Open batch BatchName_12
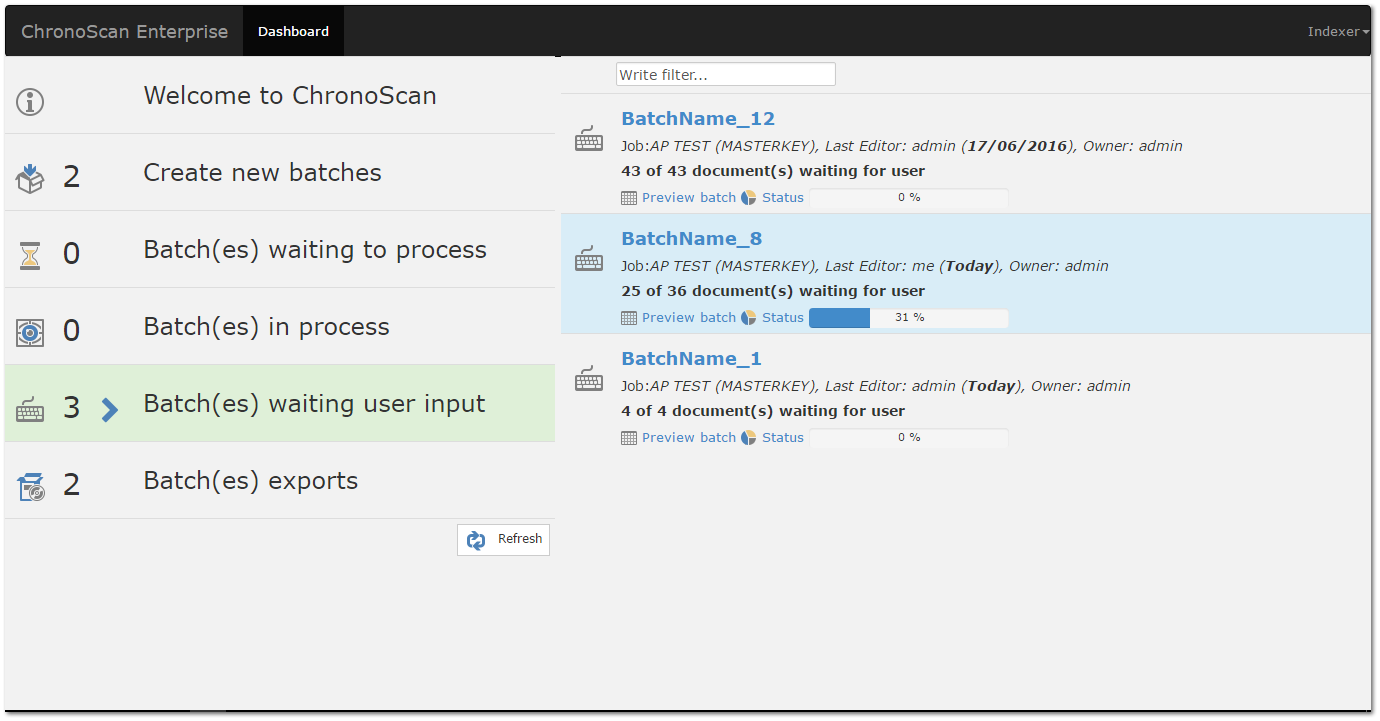The image size is (1380, 721). 698,119
